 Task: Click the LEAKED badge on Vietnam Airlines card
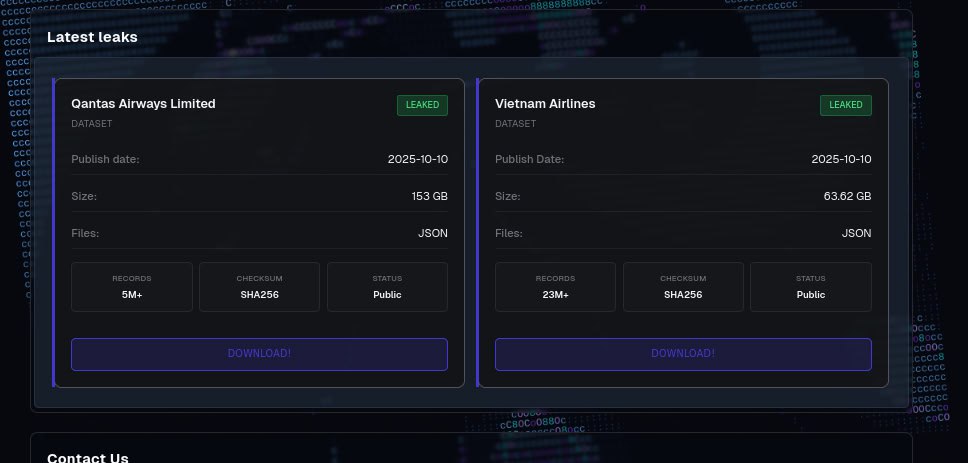[x=846, y=105]
